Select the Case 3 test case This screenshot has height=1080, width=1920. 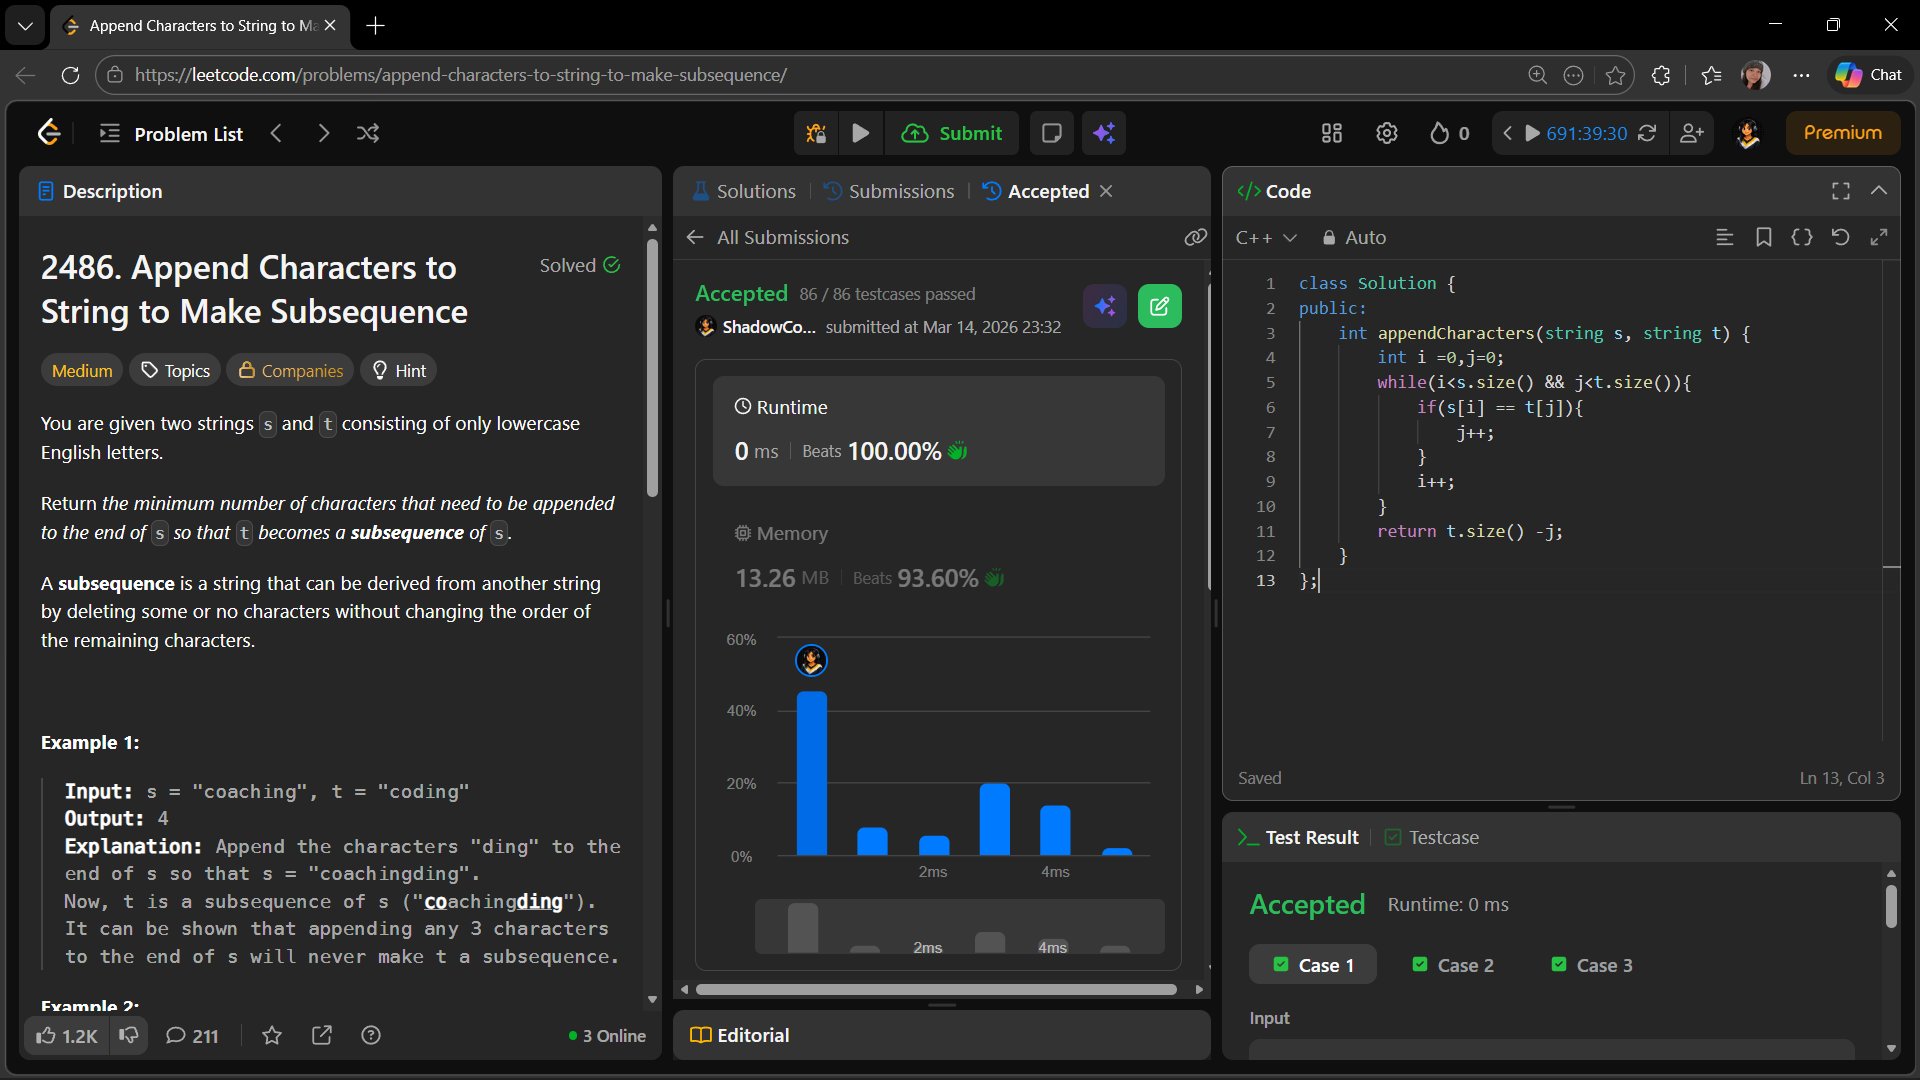click(x=1592, y=965)
